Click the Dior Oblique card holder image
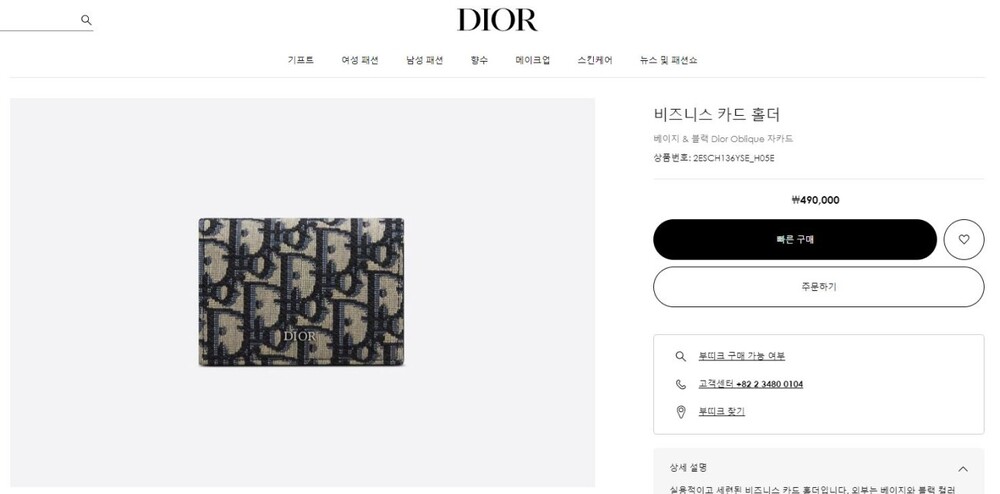This screenshot has width=1000, height=494. coord(301,292)
